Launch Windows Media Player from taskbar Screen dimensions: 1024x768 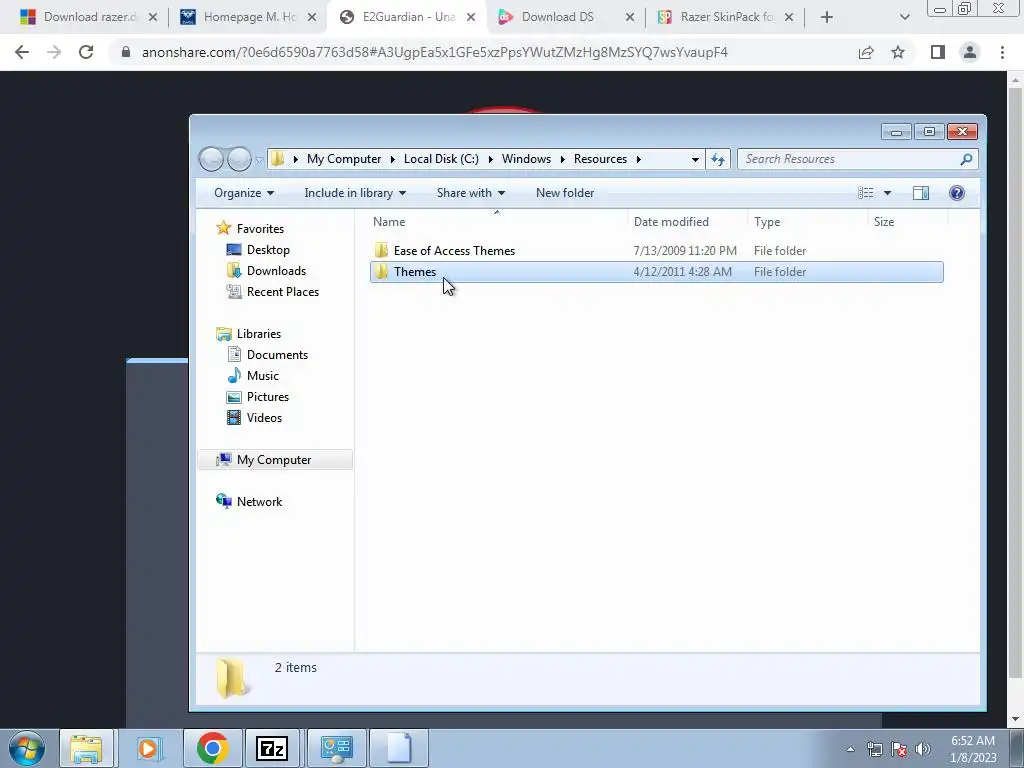coord(148,748)
